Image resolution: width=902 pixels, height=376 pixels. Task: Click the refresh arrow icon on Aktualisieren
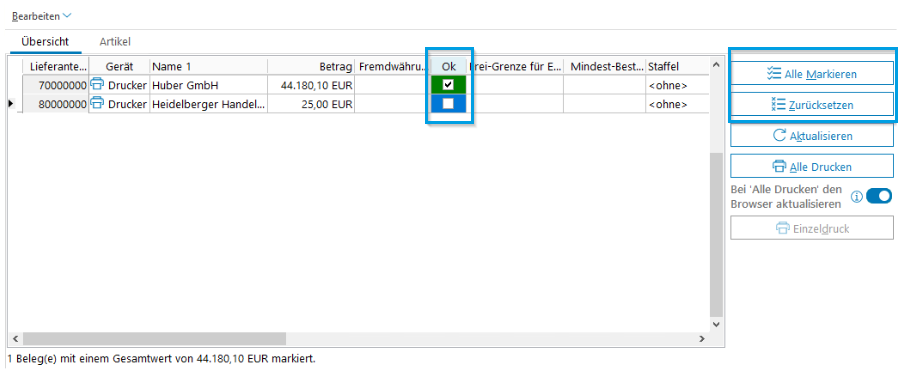tap(779, 136)
